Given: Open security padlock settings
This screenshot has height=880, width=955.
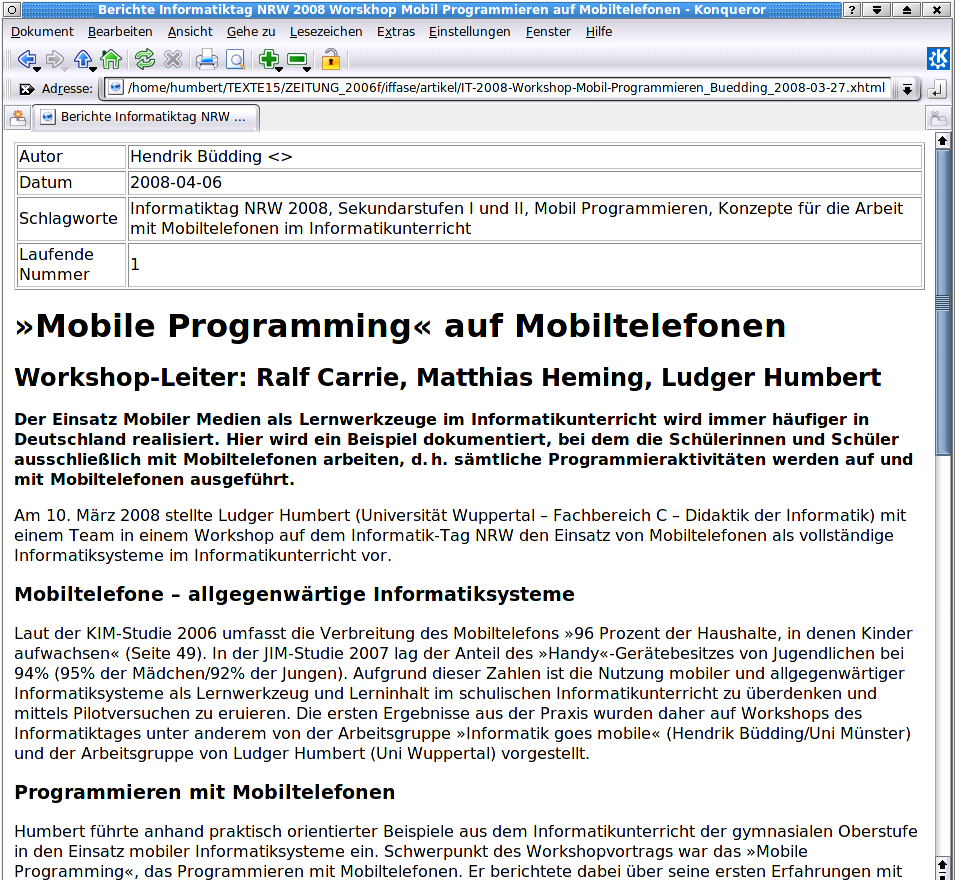Looking at the screenshot, I should pos(331,60).
